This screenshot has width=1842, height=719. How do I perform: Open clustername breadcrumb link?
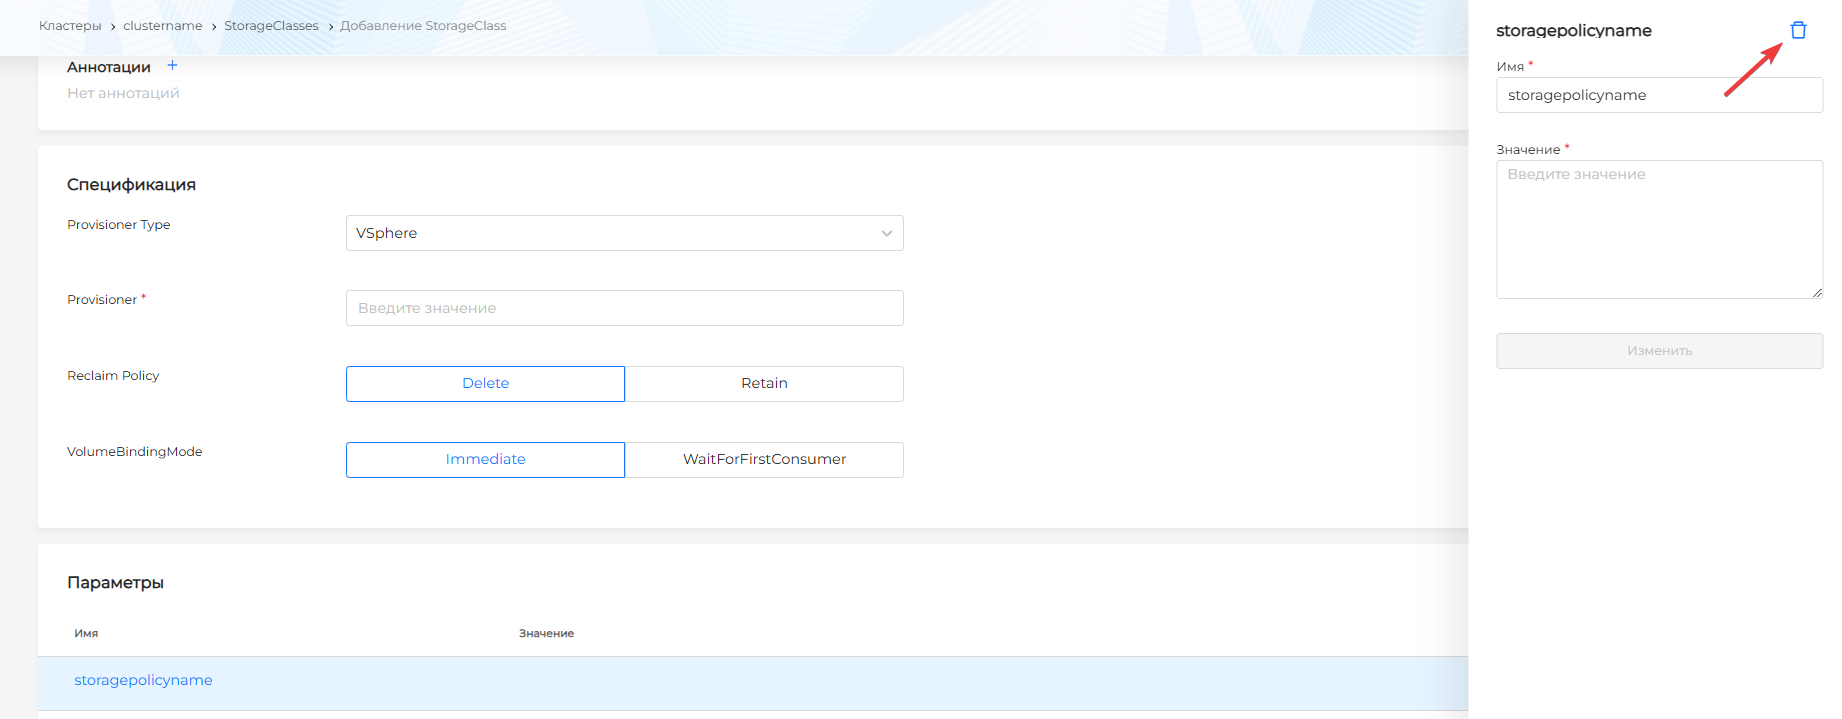(162, 26)
